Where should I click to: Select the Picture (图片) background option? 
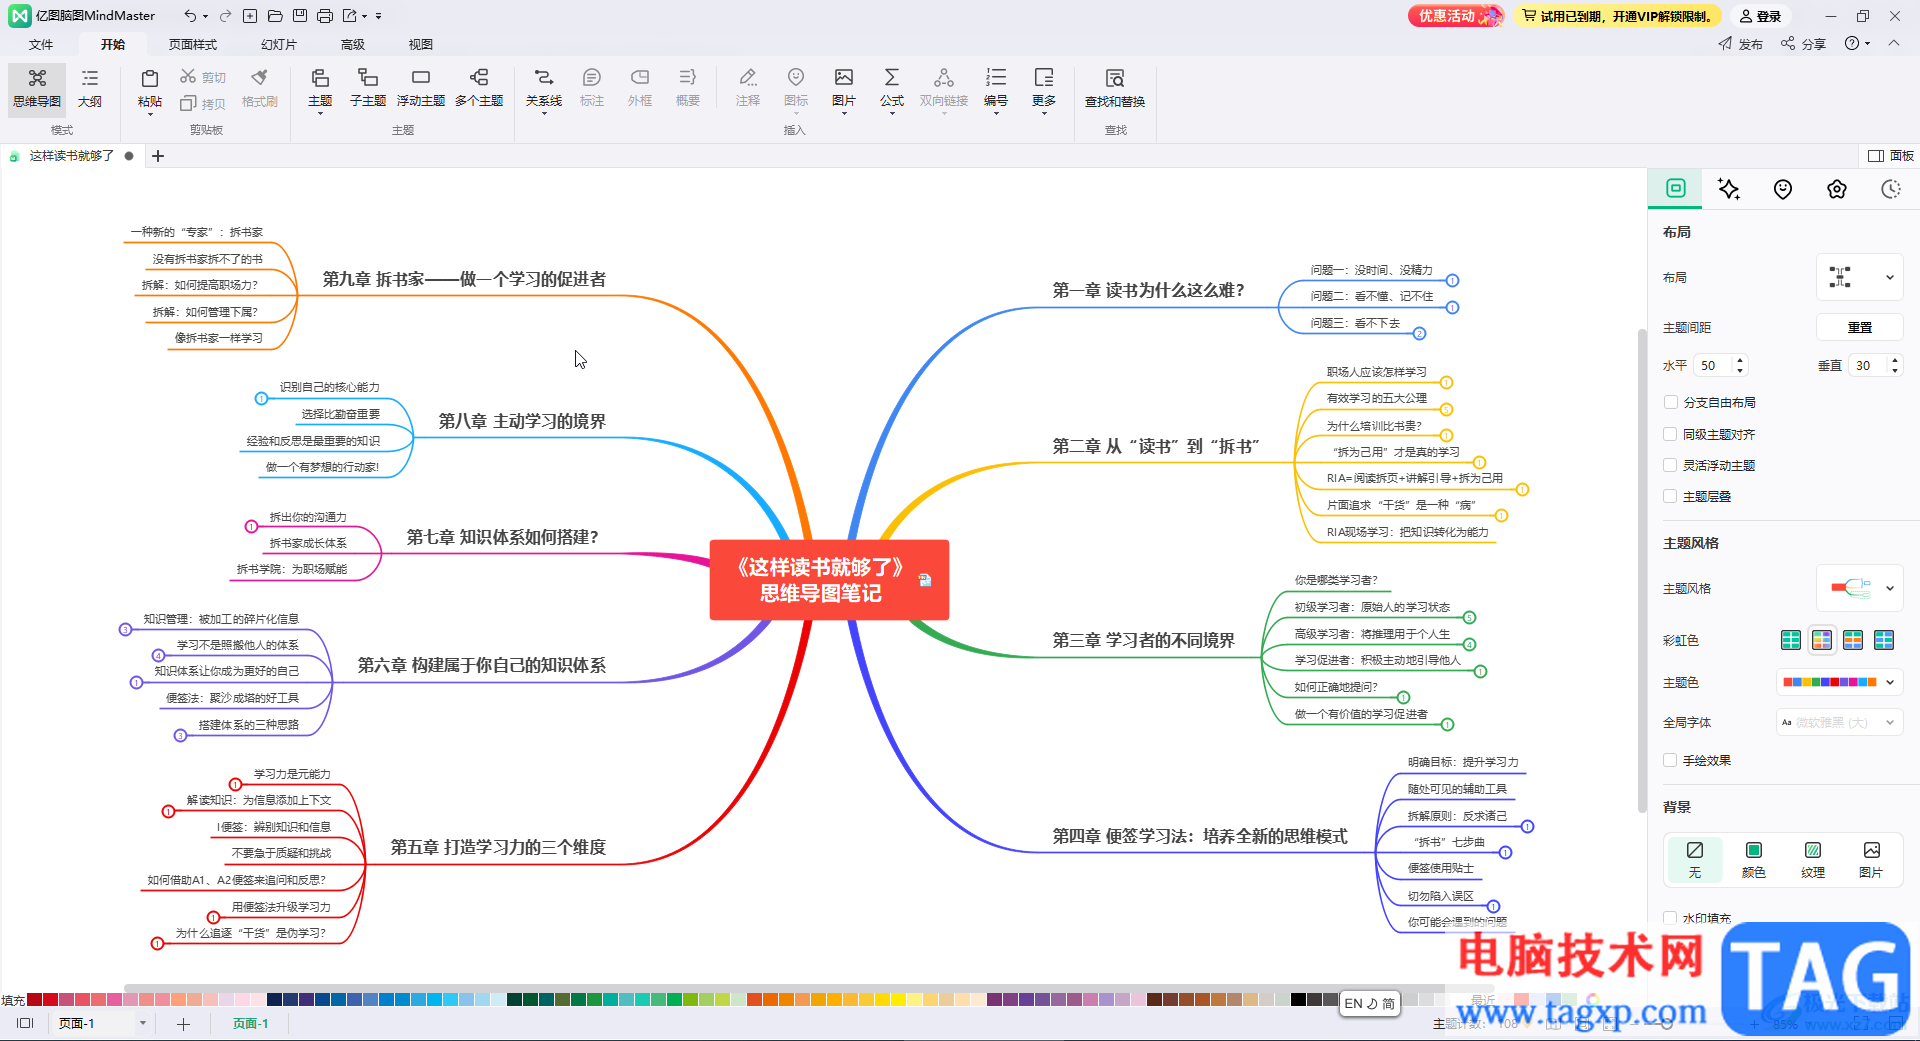tap(1871, 859)
